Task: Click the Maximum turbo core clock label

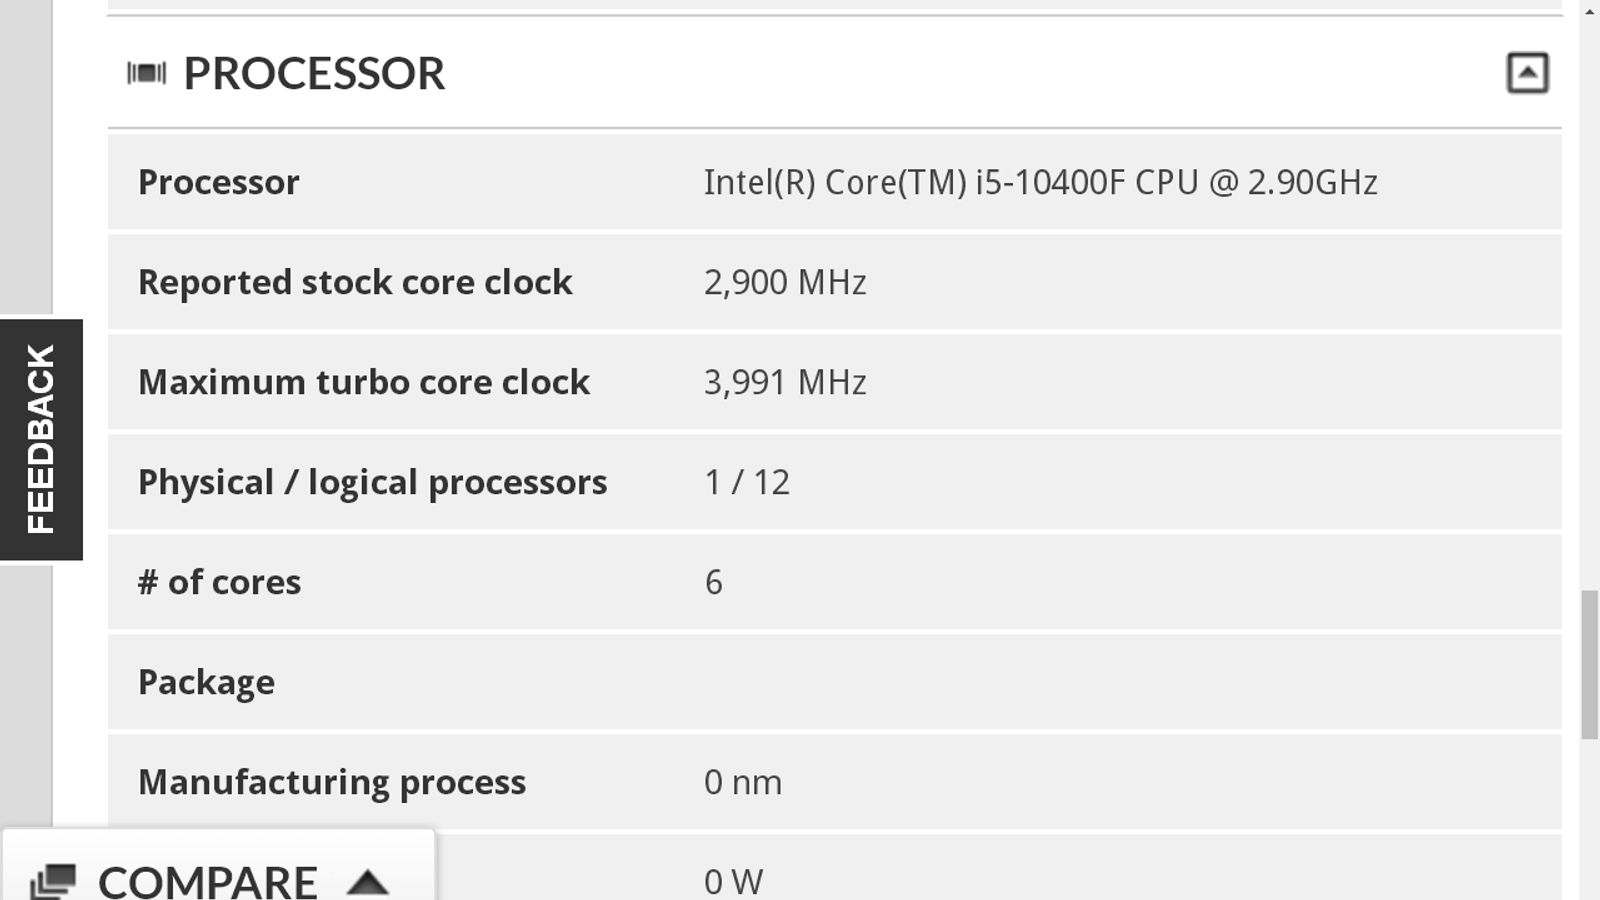Action: [364, 382]
